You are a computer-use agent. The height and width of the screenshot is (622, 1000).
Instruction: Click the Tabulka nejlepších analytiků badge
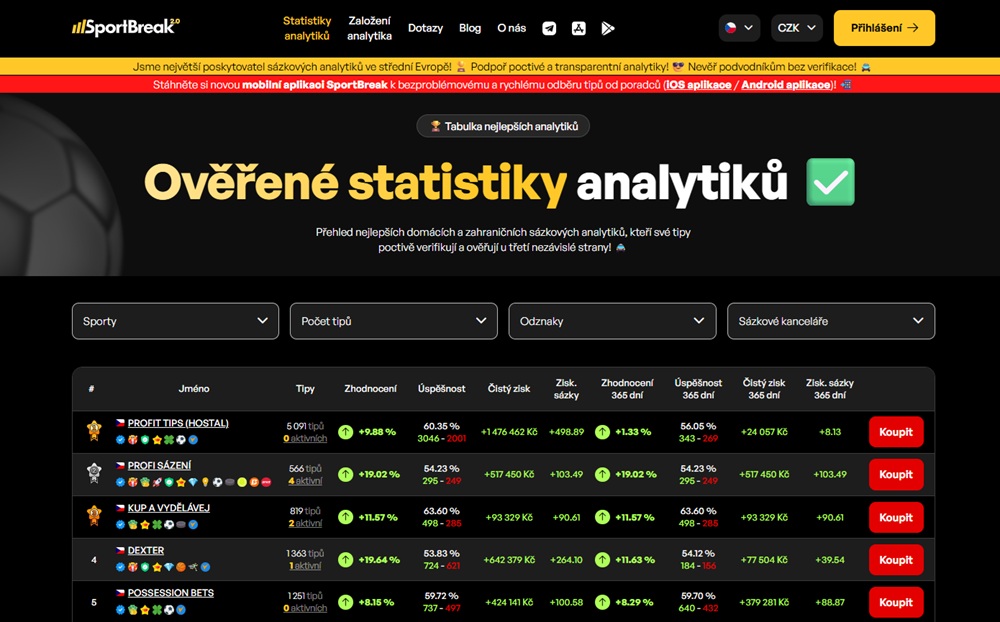(x=503, y=126)
